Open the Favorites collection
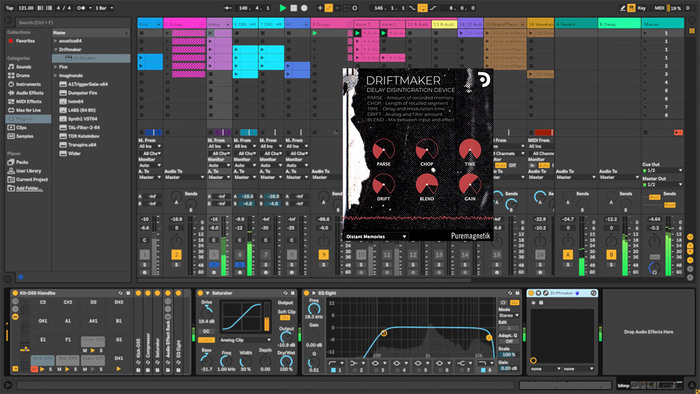700x394 pixels. click(25, 41)
